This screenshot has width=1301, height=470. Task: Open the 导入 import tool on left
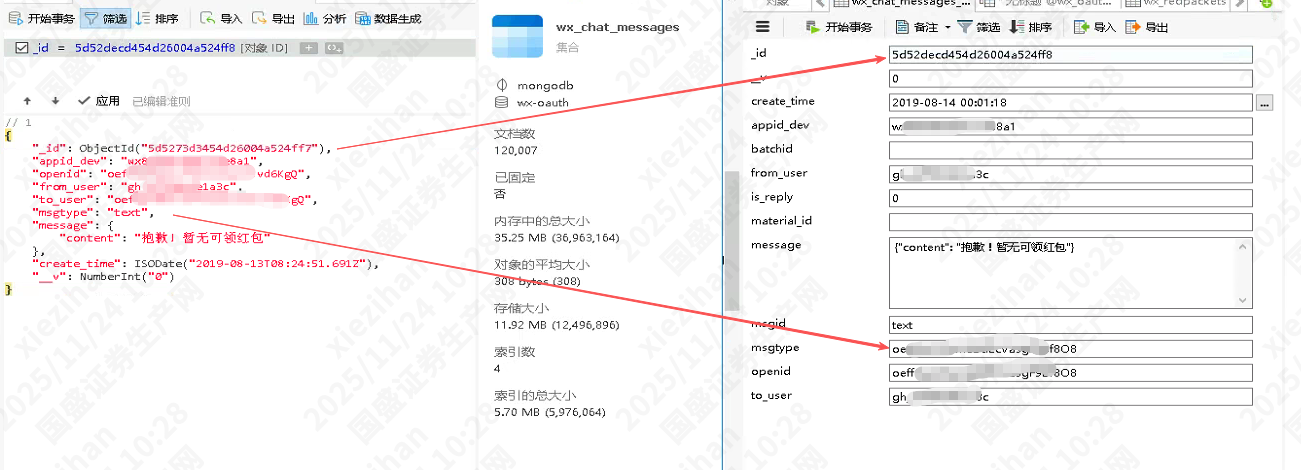tap(221, 18)
